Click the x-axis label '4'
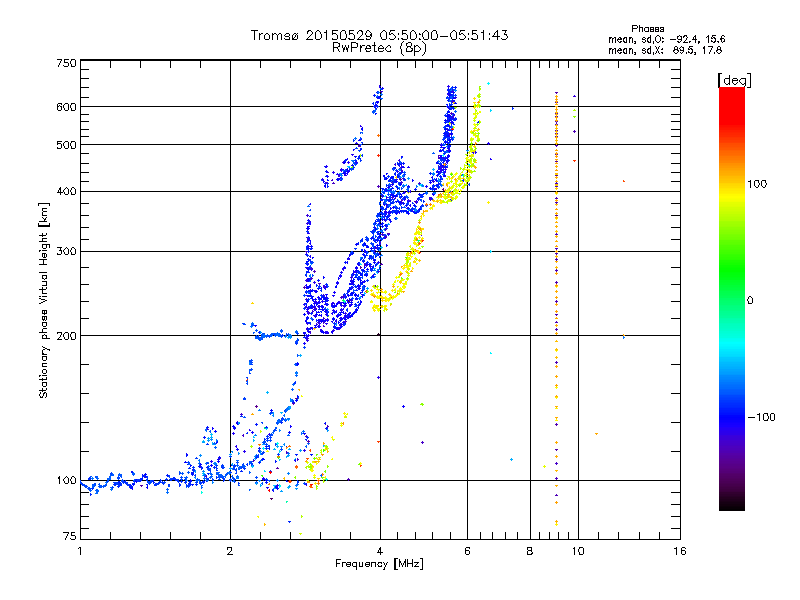The height and width of the screenshot is (600, 800). 380,551
